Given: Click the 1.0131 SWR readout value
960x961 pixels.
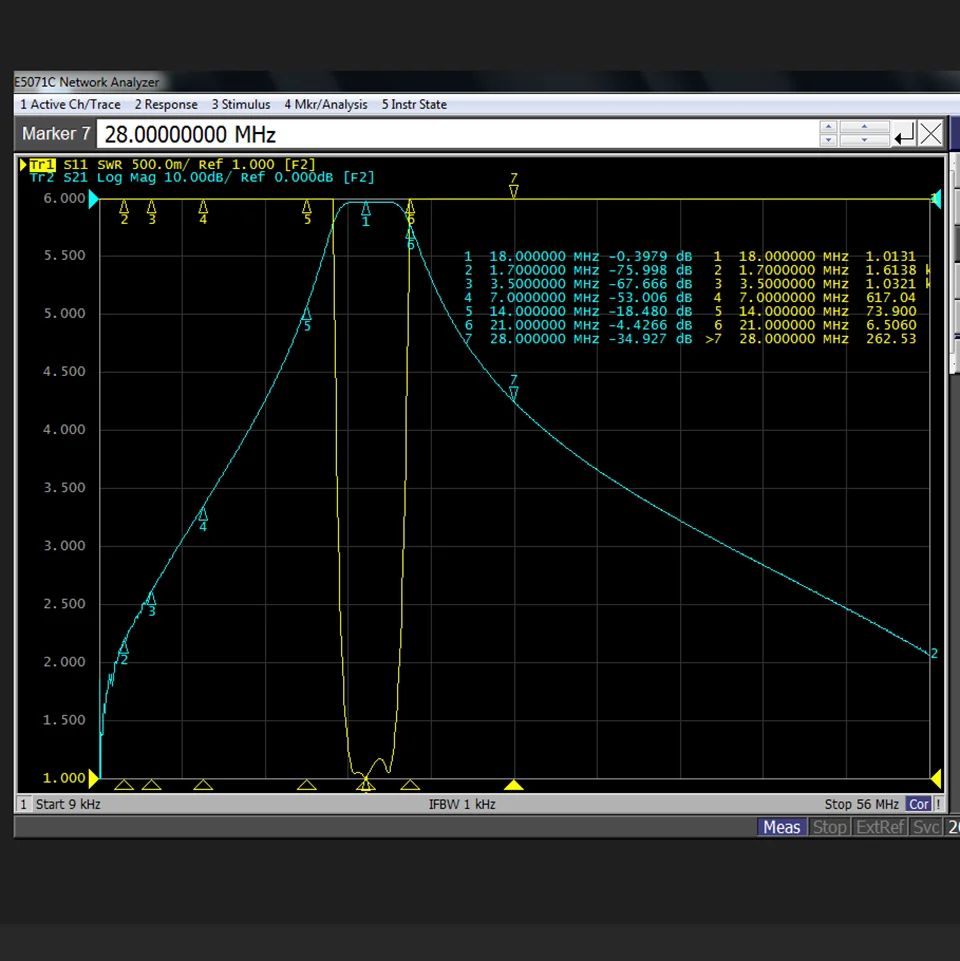Looking at the screenshot, I should coord(890,256).
